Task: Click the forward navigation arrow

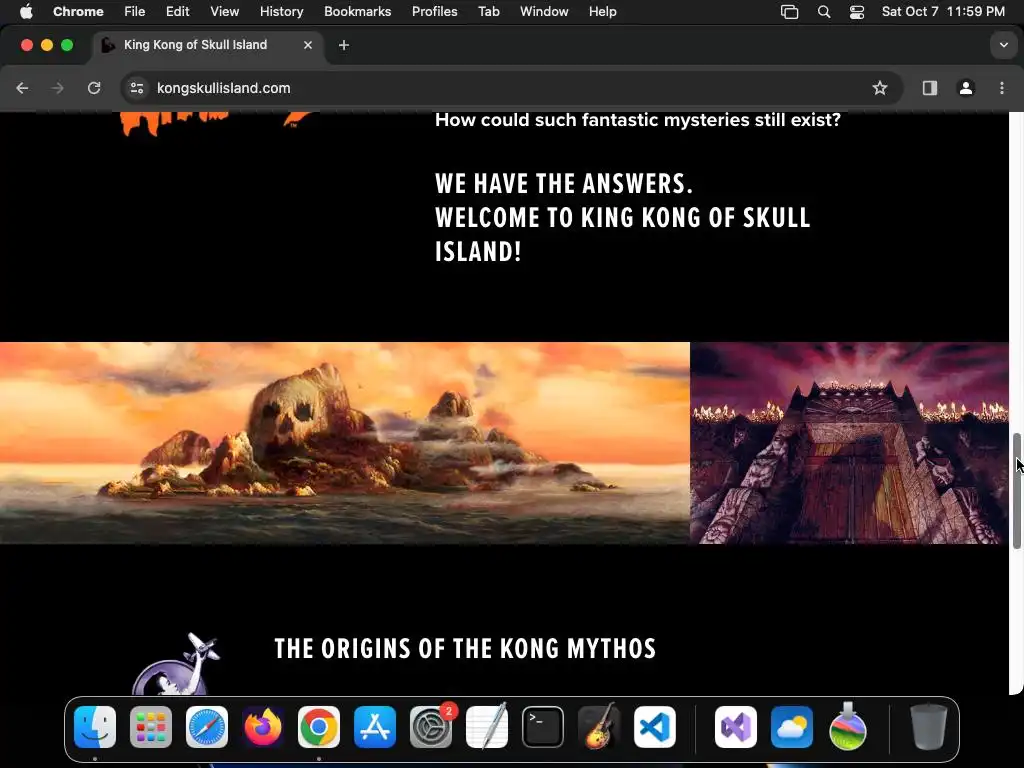Action: [x=57, y=88]
